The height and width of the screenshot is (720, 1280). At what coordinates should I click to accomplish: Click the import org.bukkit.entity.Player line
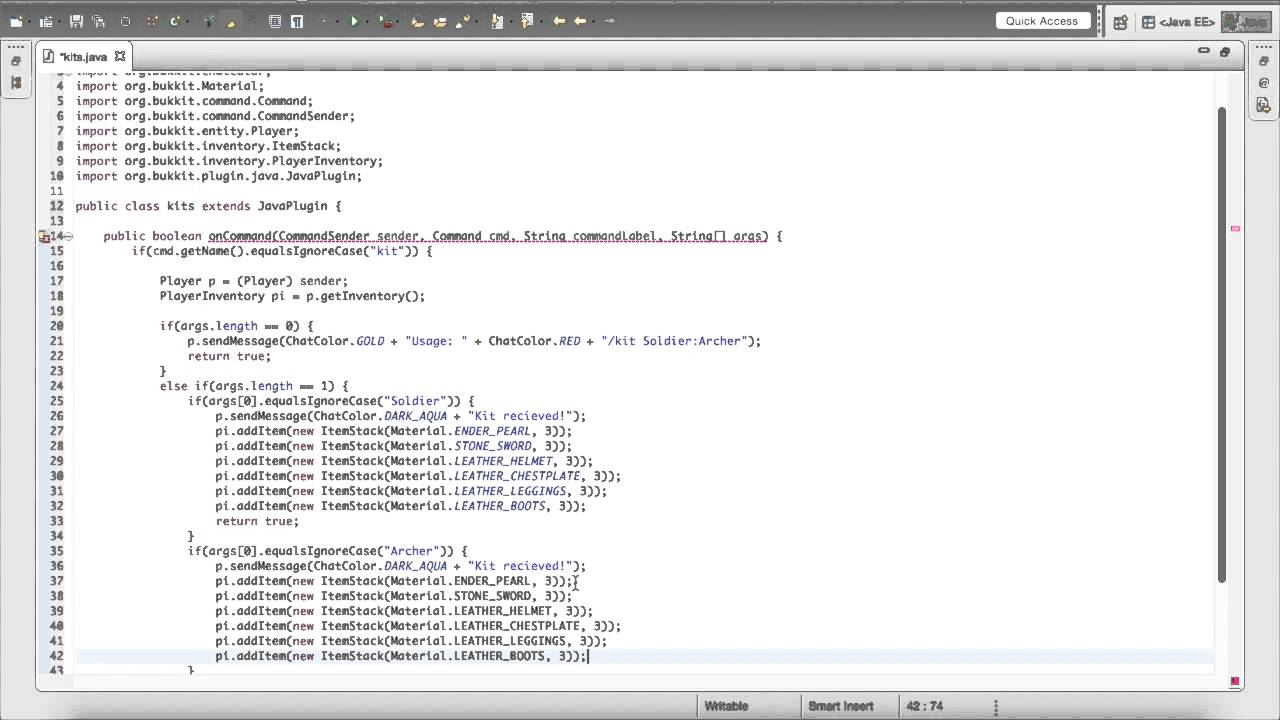187,131
